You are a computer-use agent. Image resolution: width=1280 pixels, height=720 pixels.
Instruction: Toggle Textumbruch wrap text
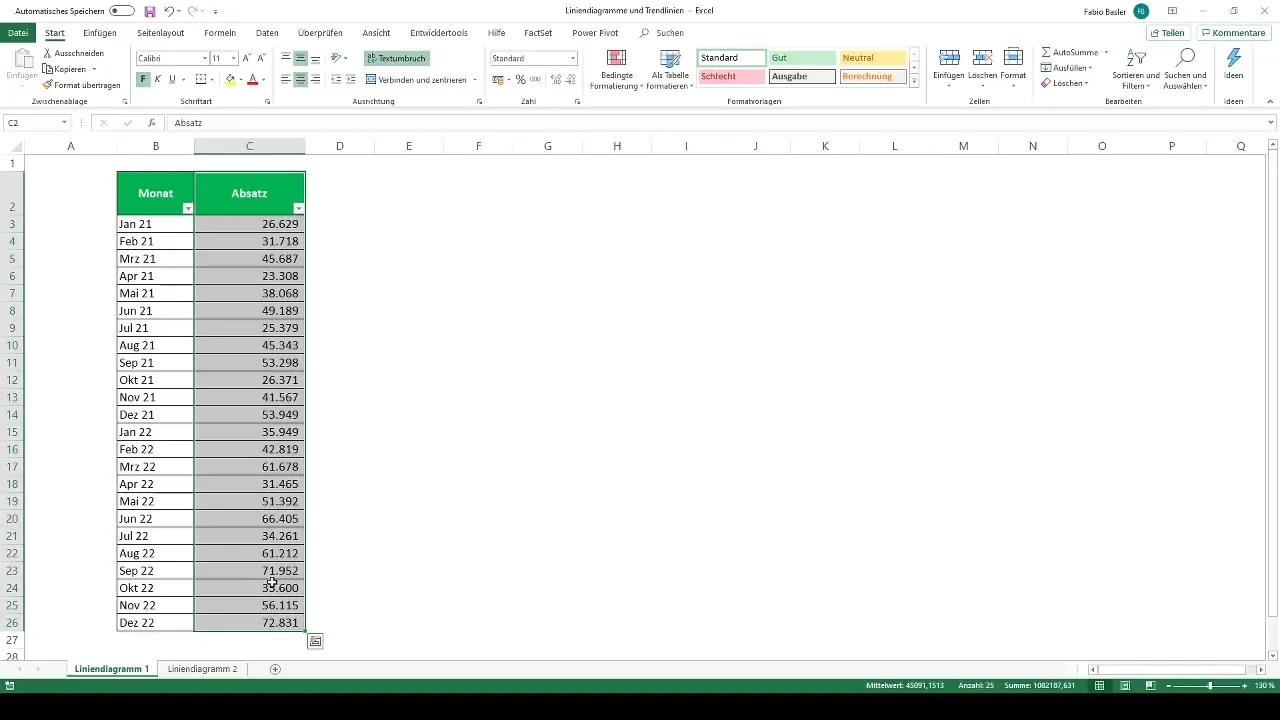(x=396, y=58)
